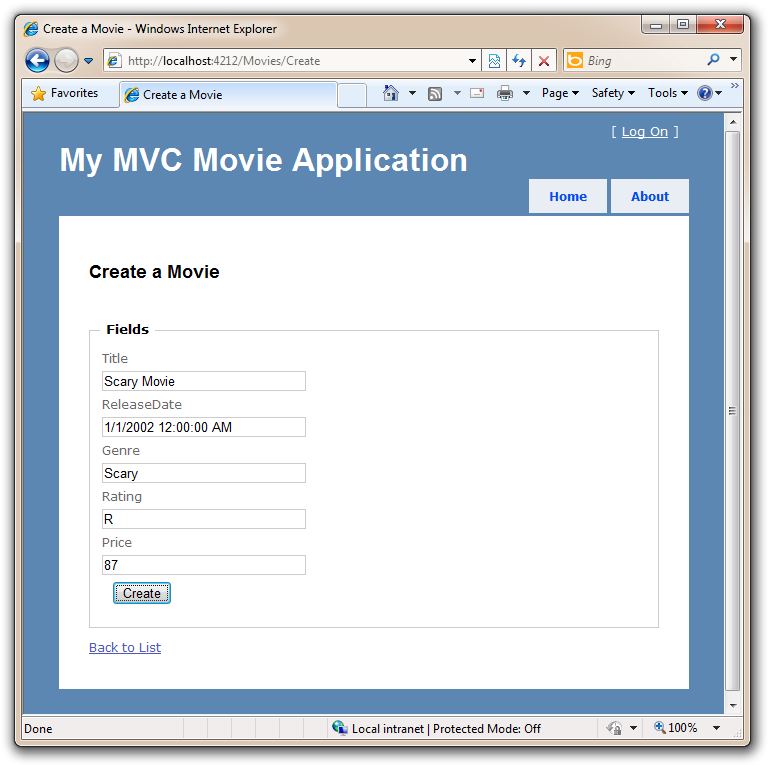769x765 pixels.
Task: Open the Page dropdown menu
Action: tap(560, 93)
